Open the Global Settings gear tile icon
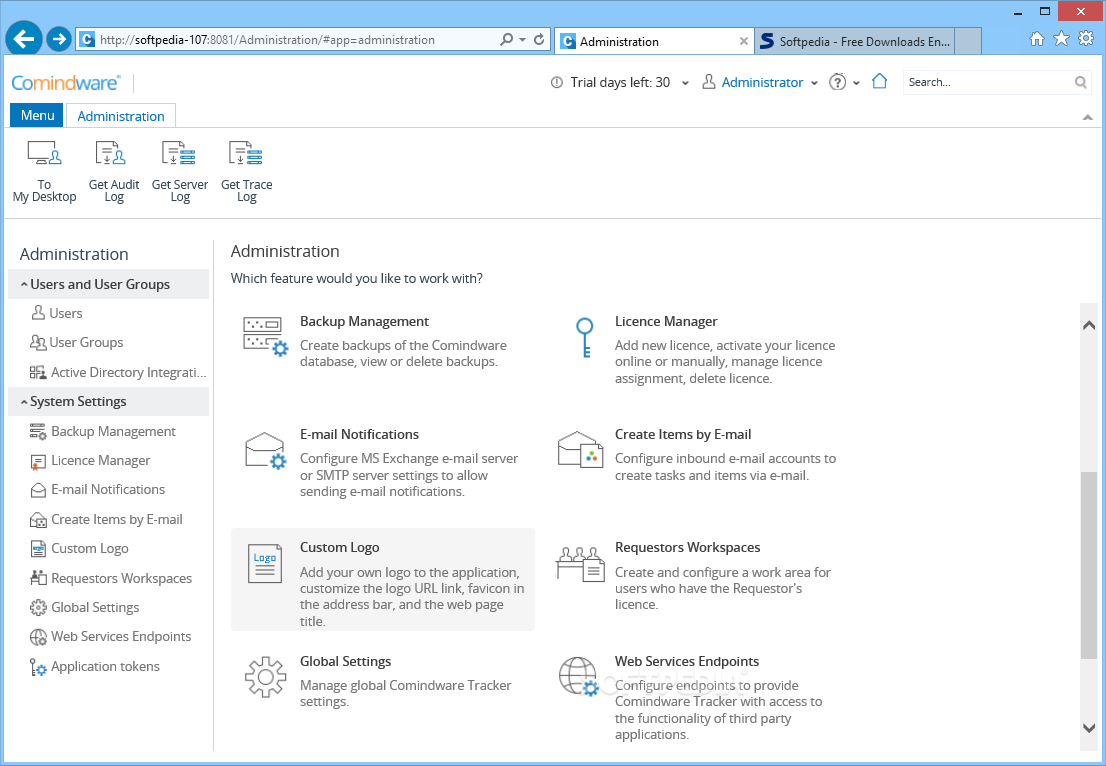 point(265,677)
